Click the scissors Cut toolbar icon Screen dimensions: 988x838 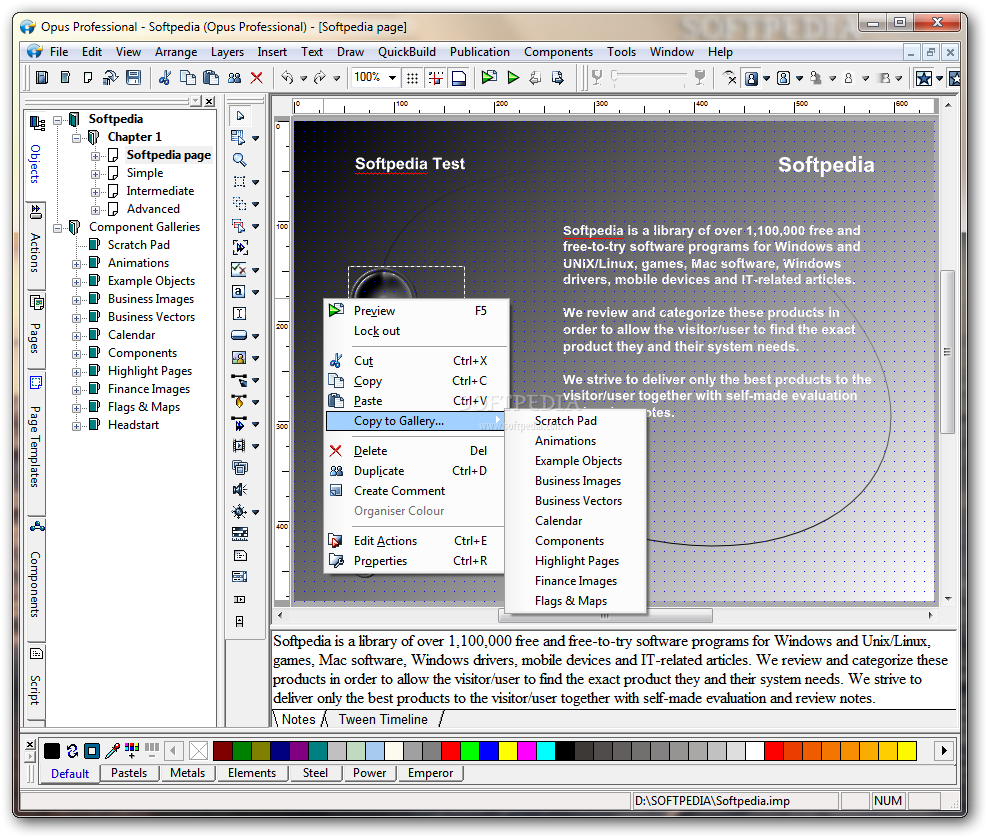(164, 77)
